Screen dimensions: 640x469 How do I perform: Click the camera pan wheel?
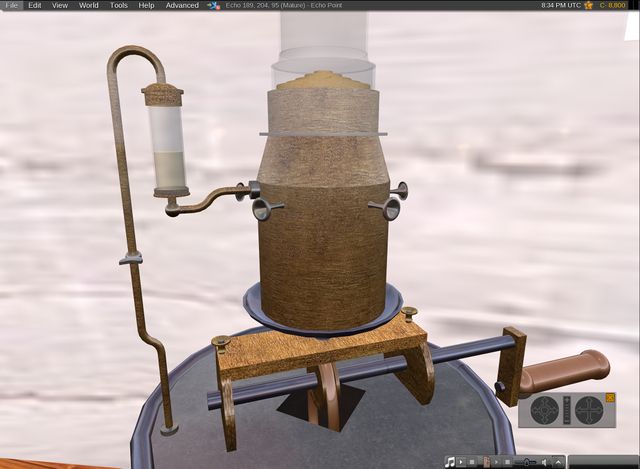point(590,411)
